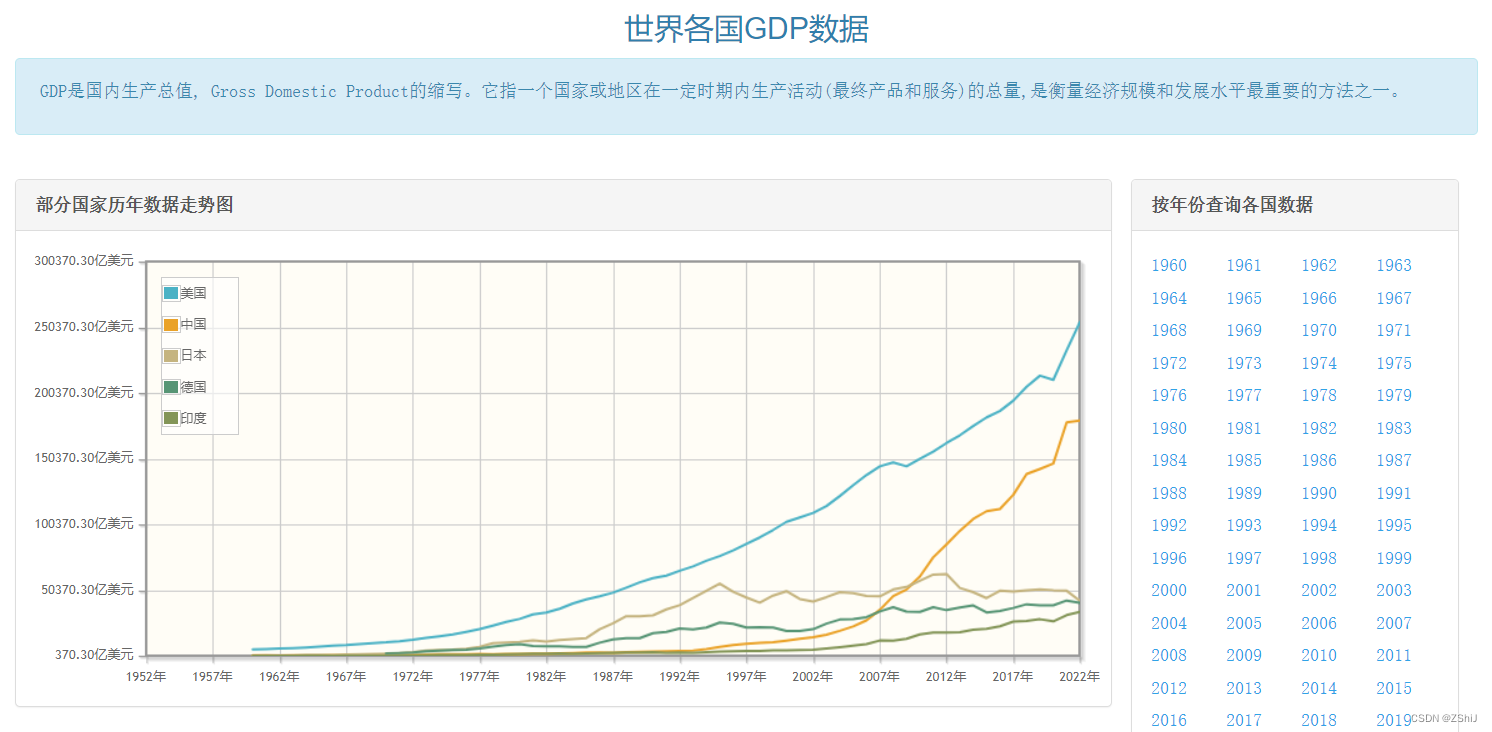1492x732 pixels.
Task: View GDP data for 1973
Action: [1244, 363]
